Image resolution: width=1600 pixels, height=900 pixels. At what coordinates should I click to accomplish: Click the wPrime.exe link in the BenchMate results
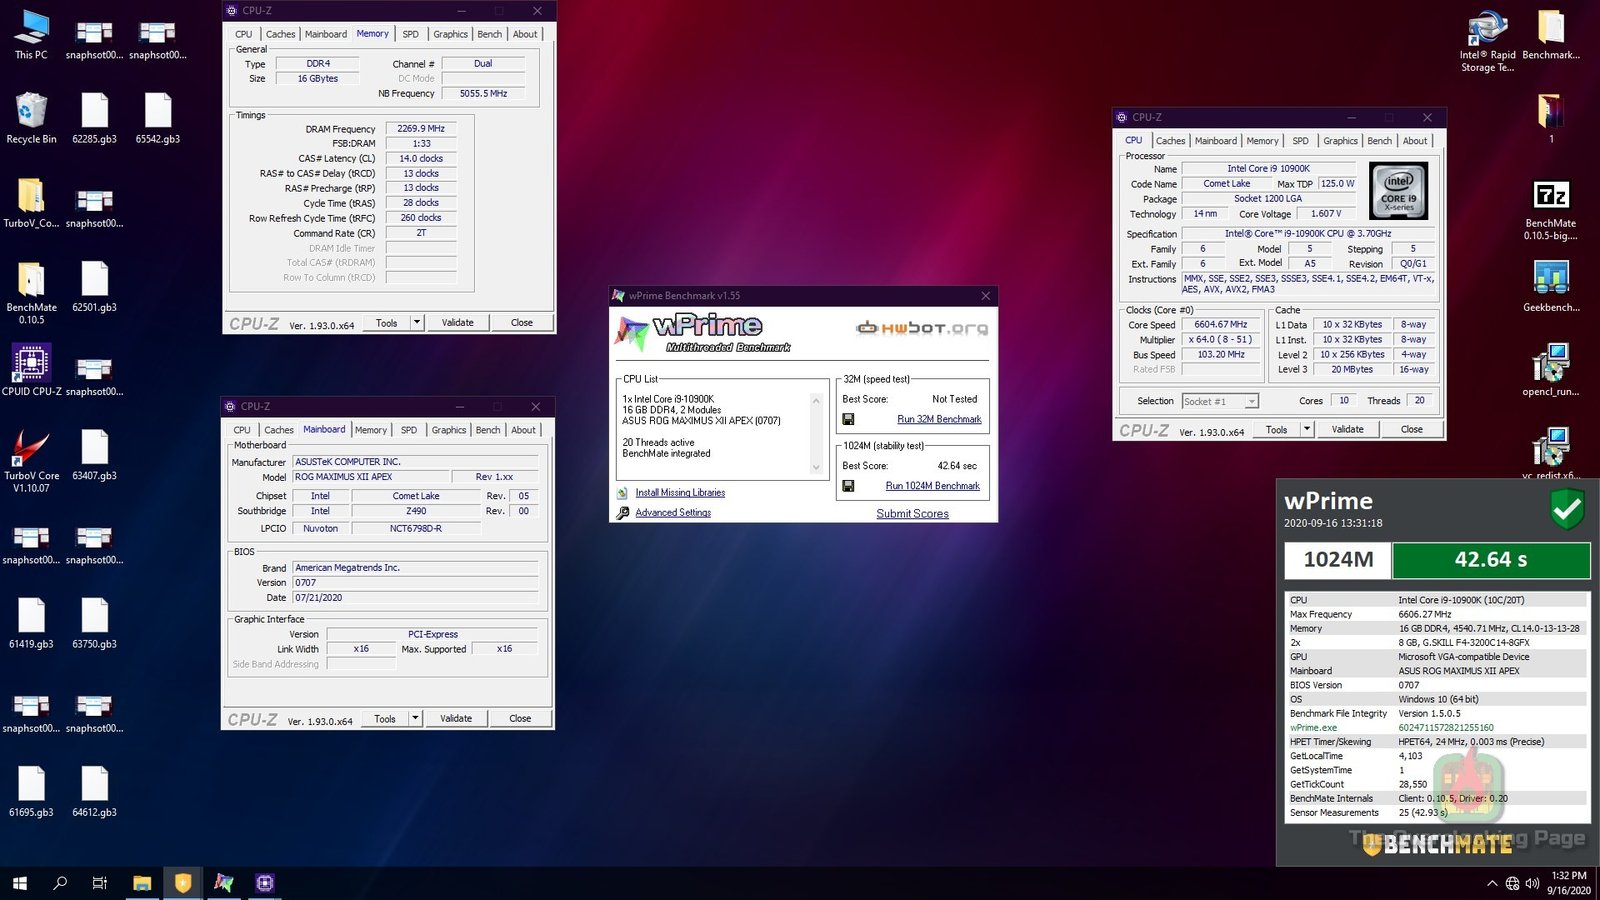[x=1312, y=727]
